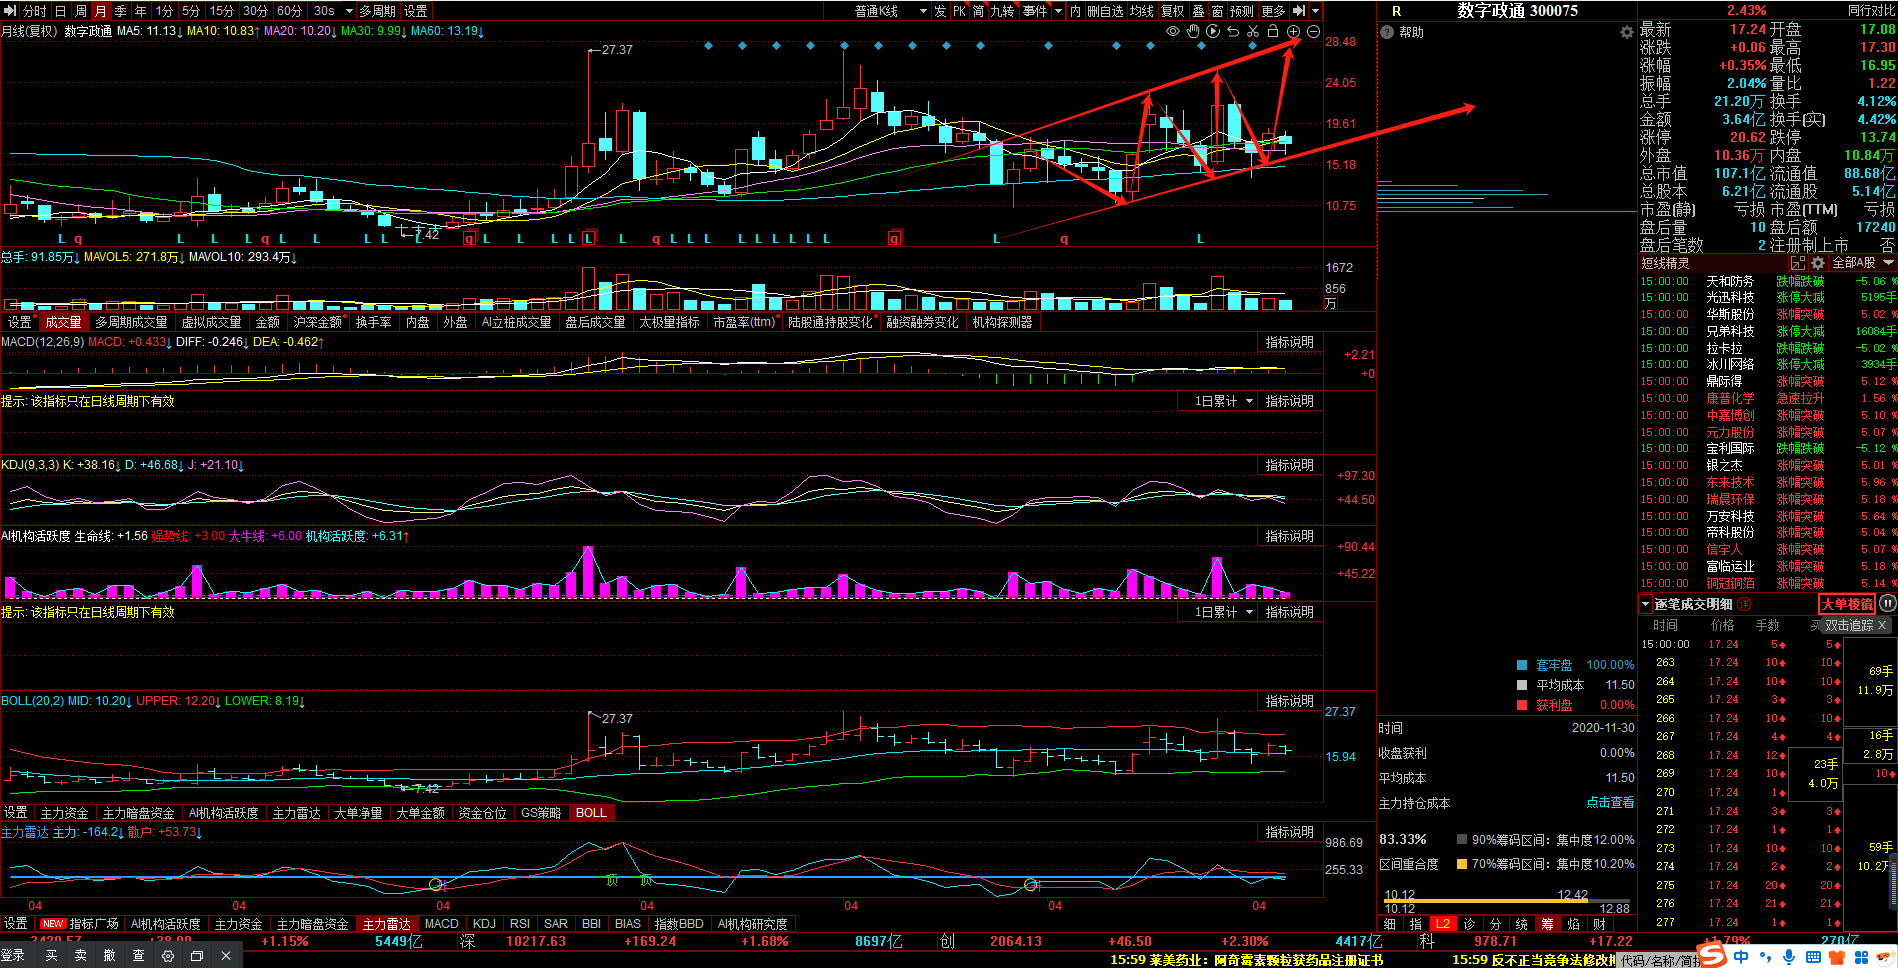Click the 买 buy button
Screen dimensions: 1898x968
point(51,956)
